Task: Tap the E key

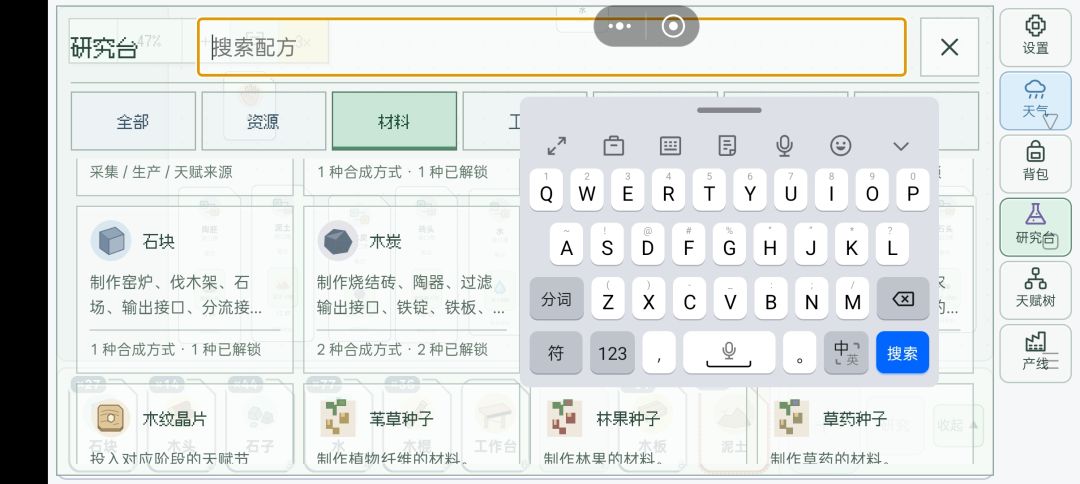Action: (627, 190)
